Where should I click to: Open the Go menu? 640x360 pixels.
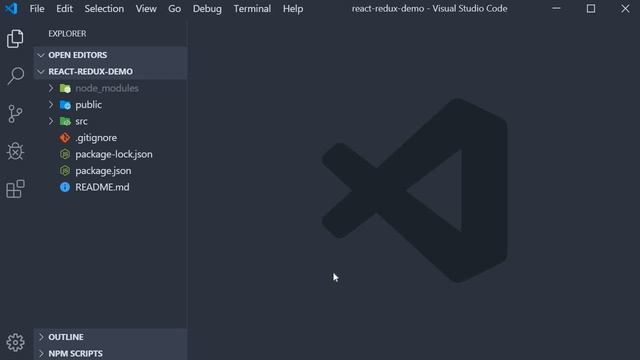click(175, 9)
